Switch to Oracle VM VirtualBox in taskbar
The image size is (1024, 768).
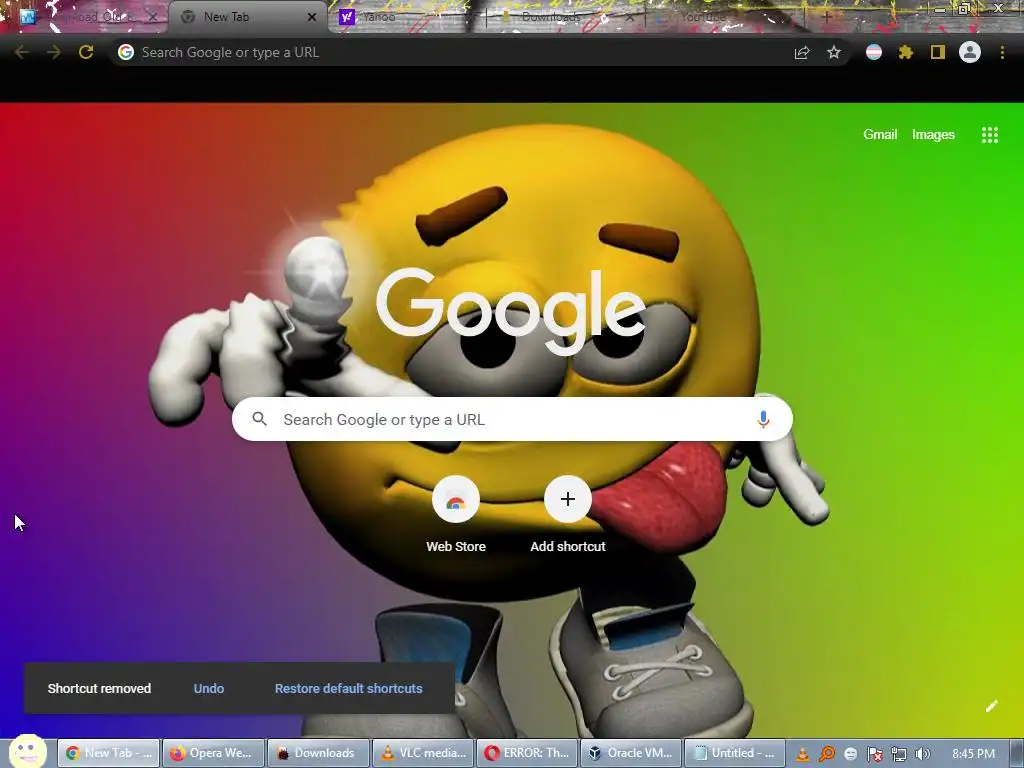(632, 753)
